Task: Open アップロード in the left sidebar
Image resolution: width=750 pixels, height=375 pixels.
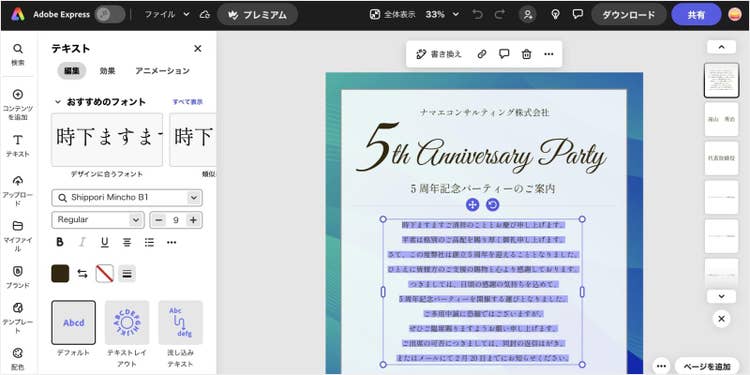Action: 18,190
